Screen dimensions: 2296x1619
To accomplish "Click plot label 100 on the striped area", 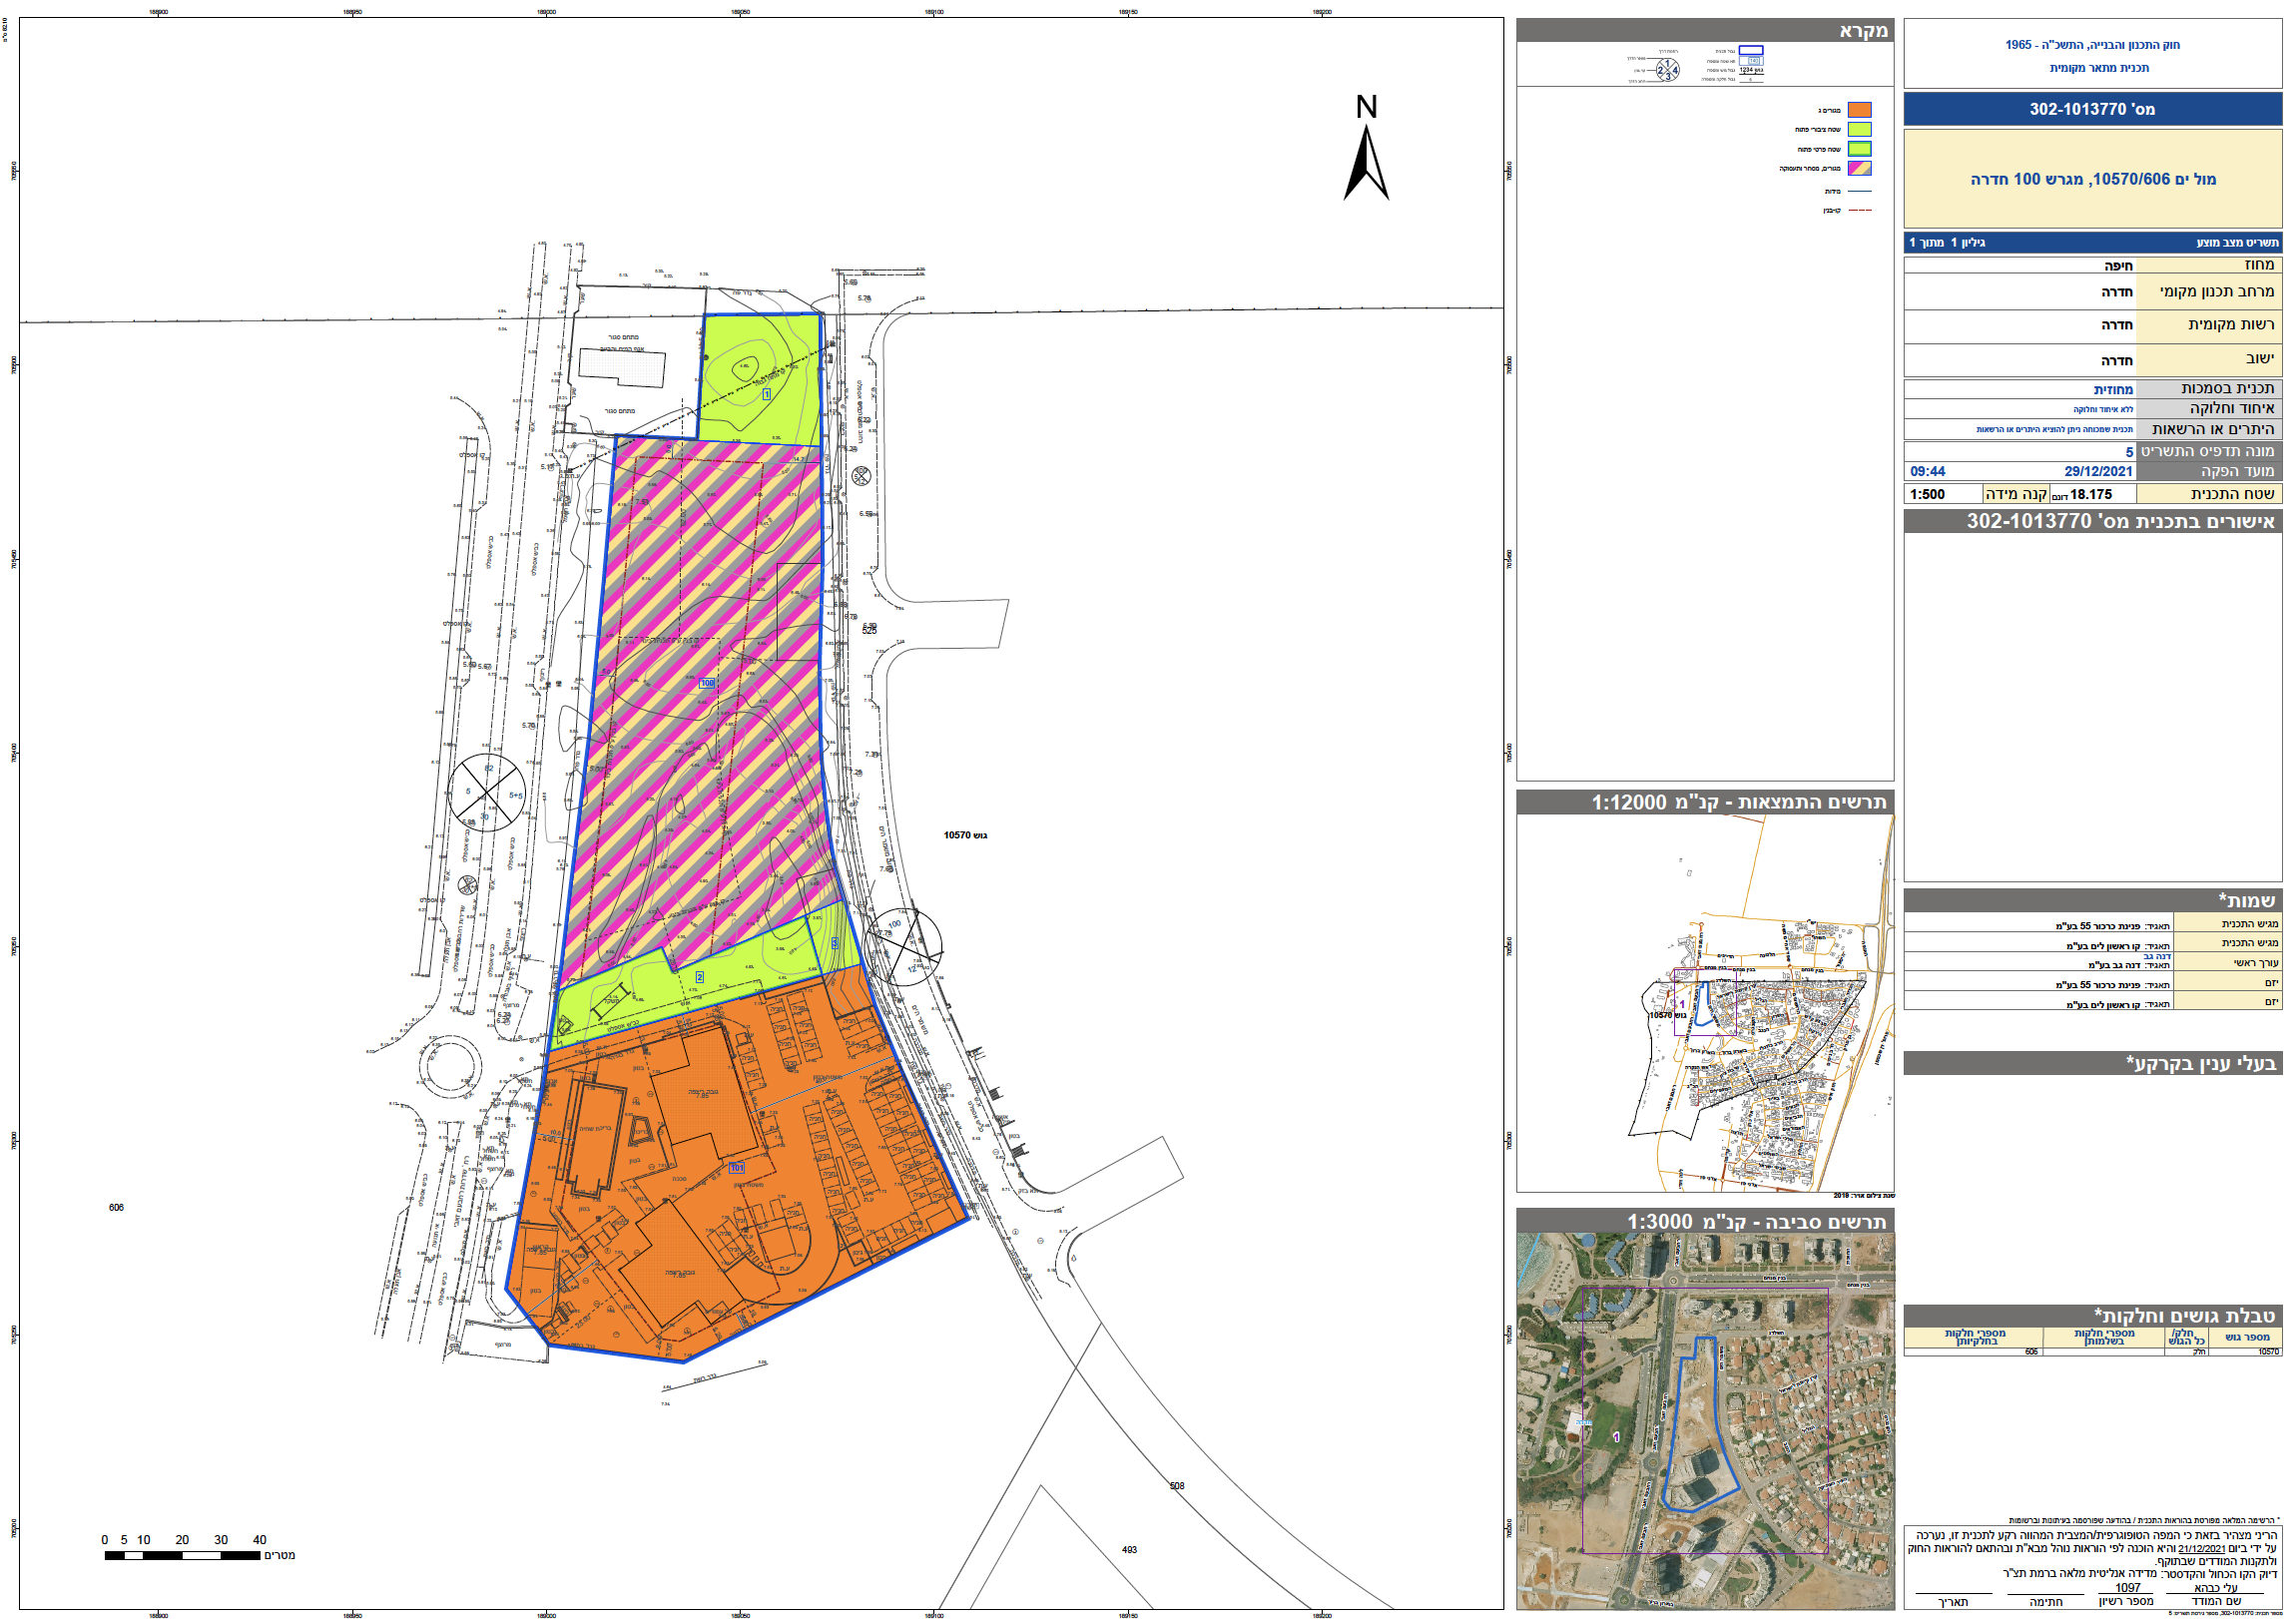I will tap(707, 683).
